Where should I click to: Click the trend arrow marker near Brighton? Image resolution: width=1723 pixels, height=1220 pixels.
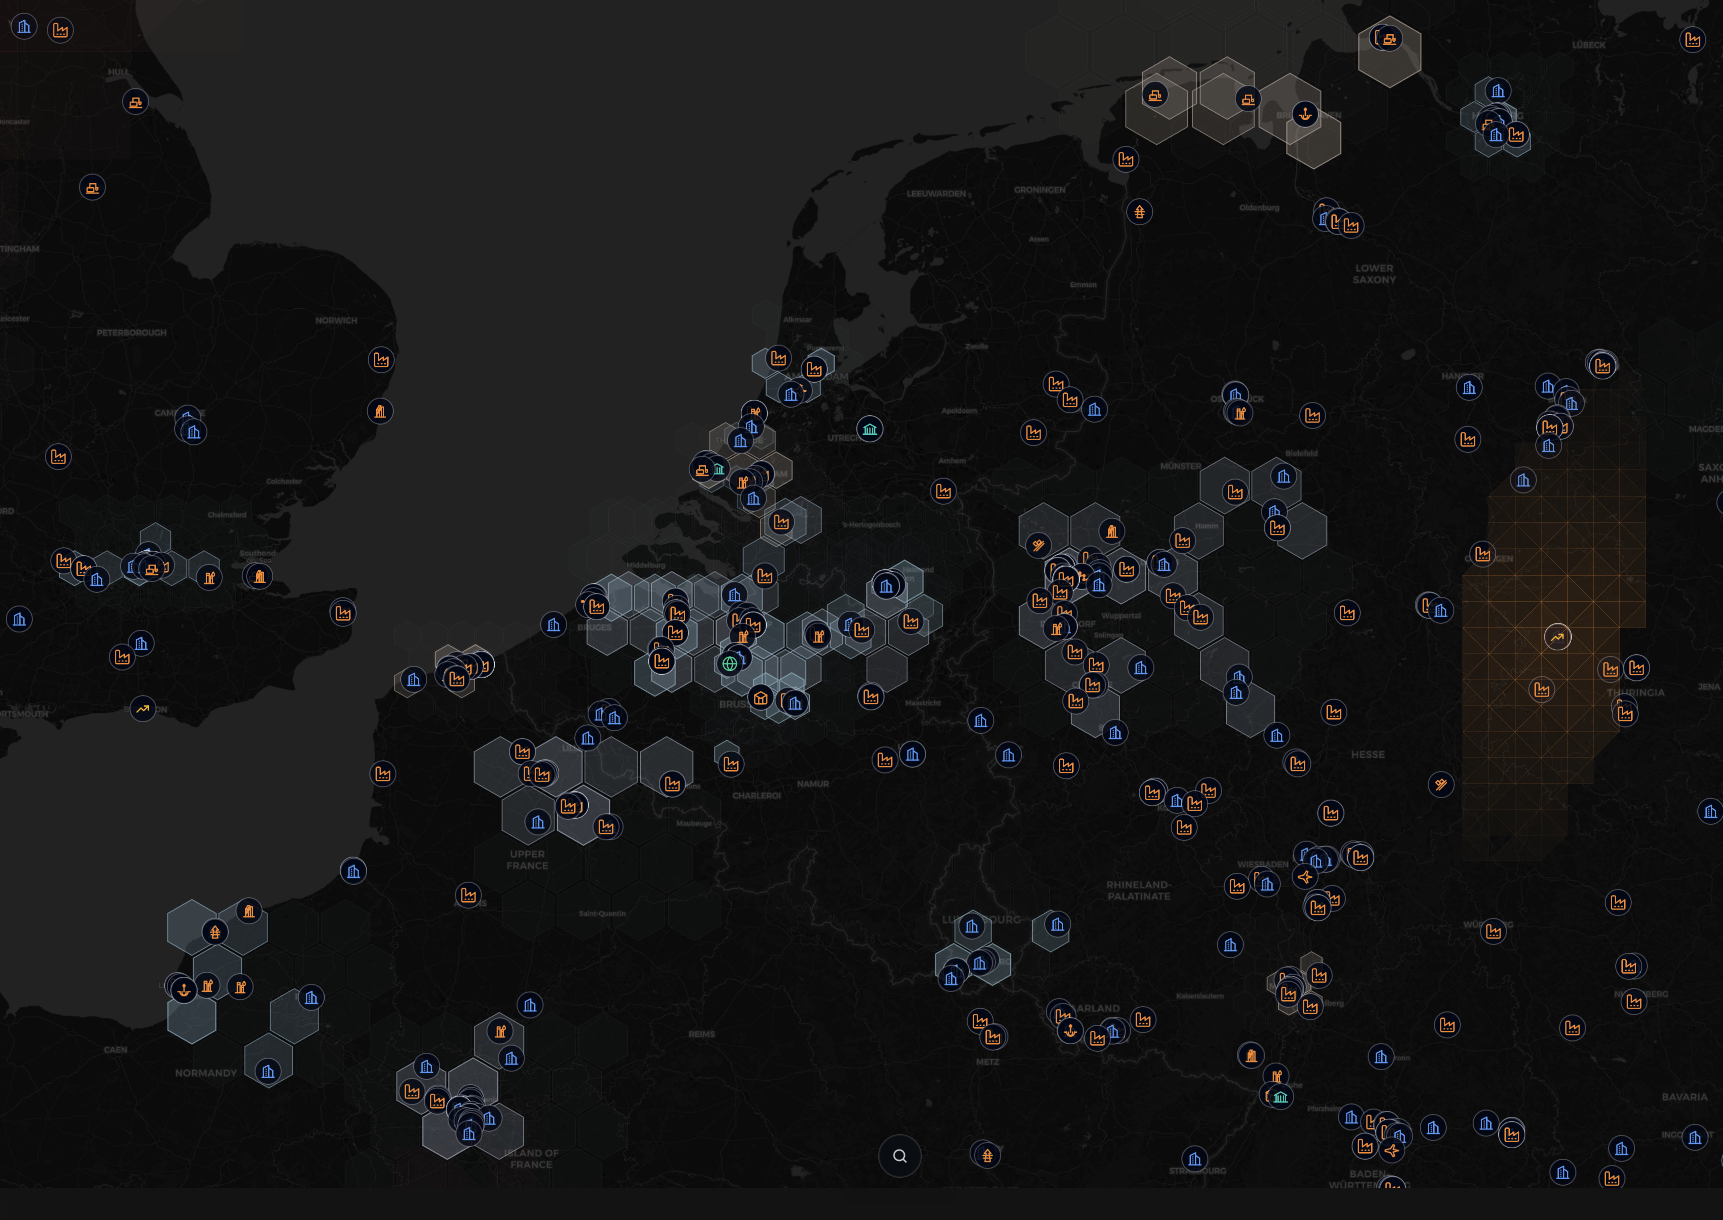click(143, 709)
